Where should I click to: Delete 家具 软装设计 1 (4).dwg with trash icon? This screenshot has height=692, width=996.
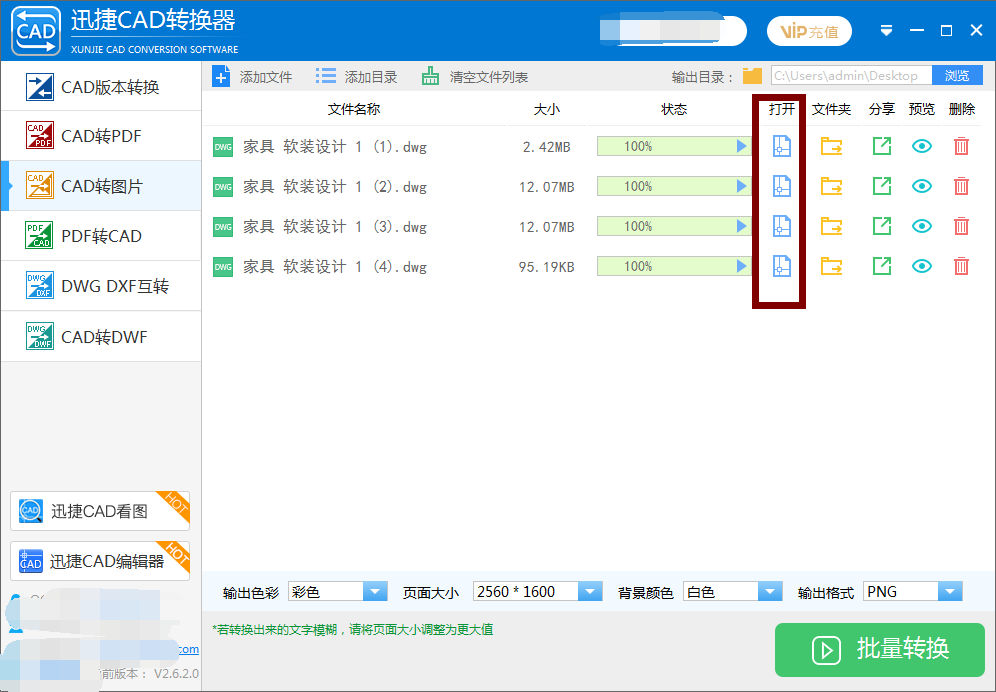(961, 266)
